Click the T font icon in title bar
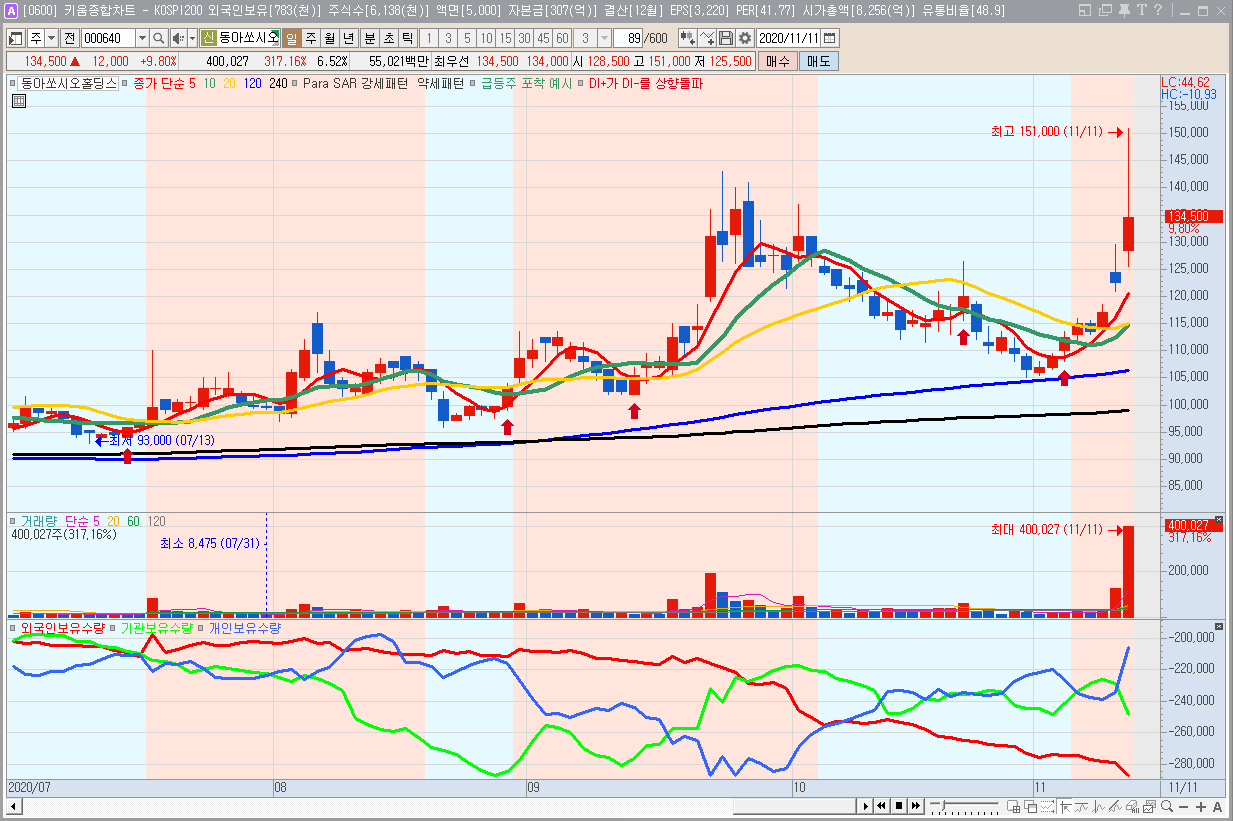Screen dimensions: 1233x821 click(1141, 11)
